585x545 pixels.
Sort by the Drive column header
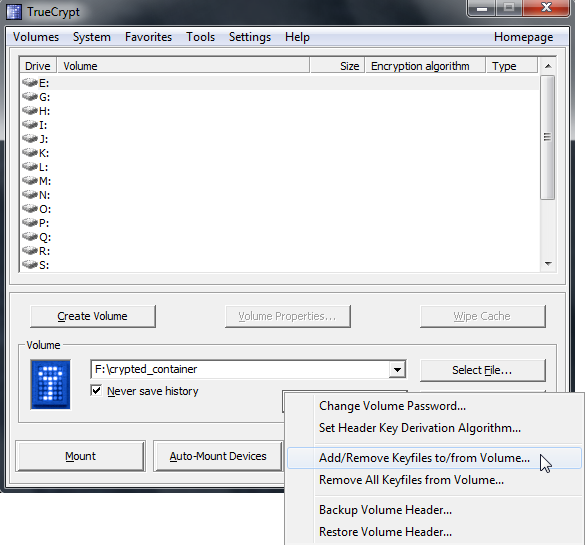click(x=38, y=66)
